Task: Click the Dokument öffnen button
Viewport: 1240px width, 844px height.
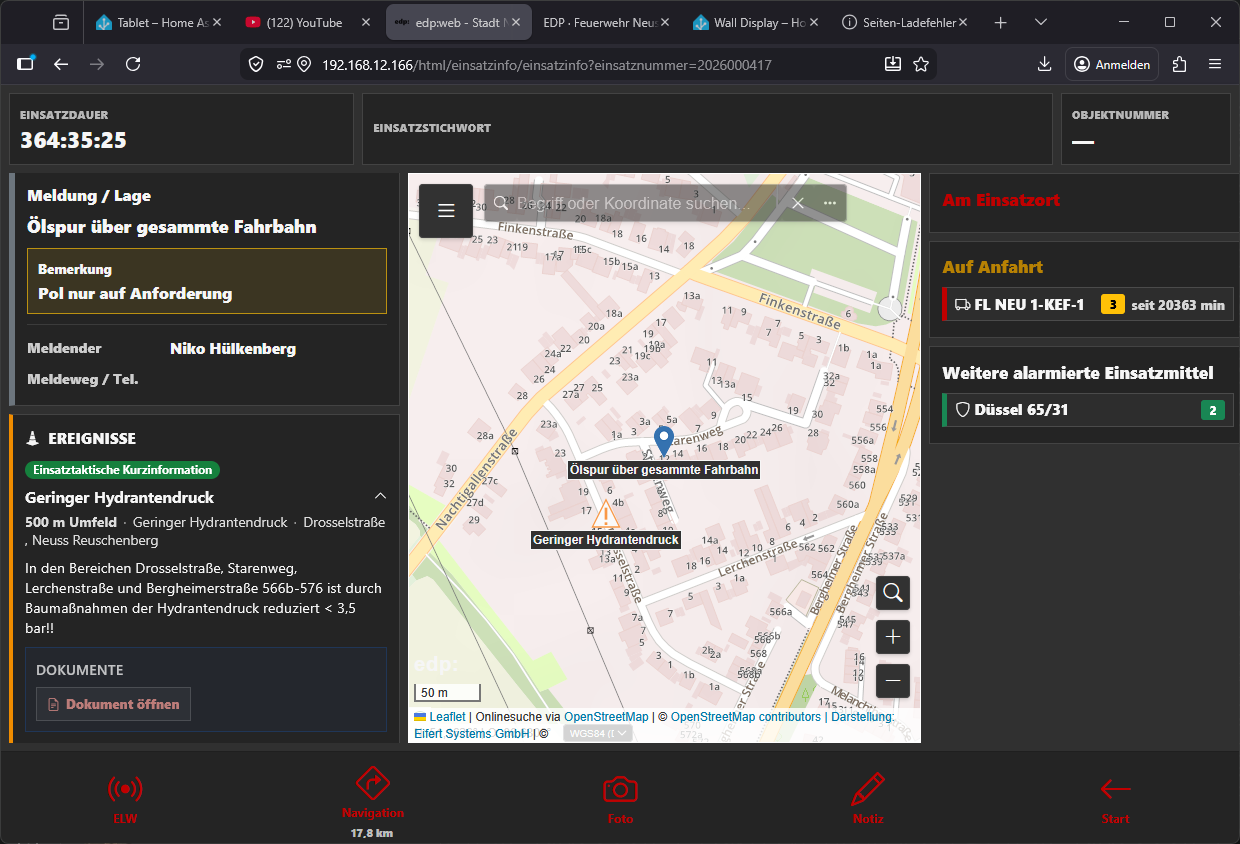Action: pyautogui.click(x=113, y=704)
